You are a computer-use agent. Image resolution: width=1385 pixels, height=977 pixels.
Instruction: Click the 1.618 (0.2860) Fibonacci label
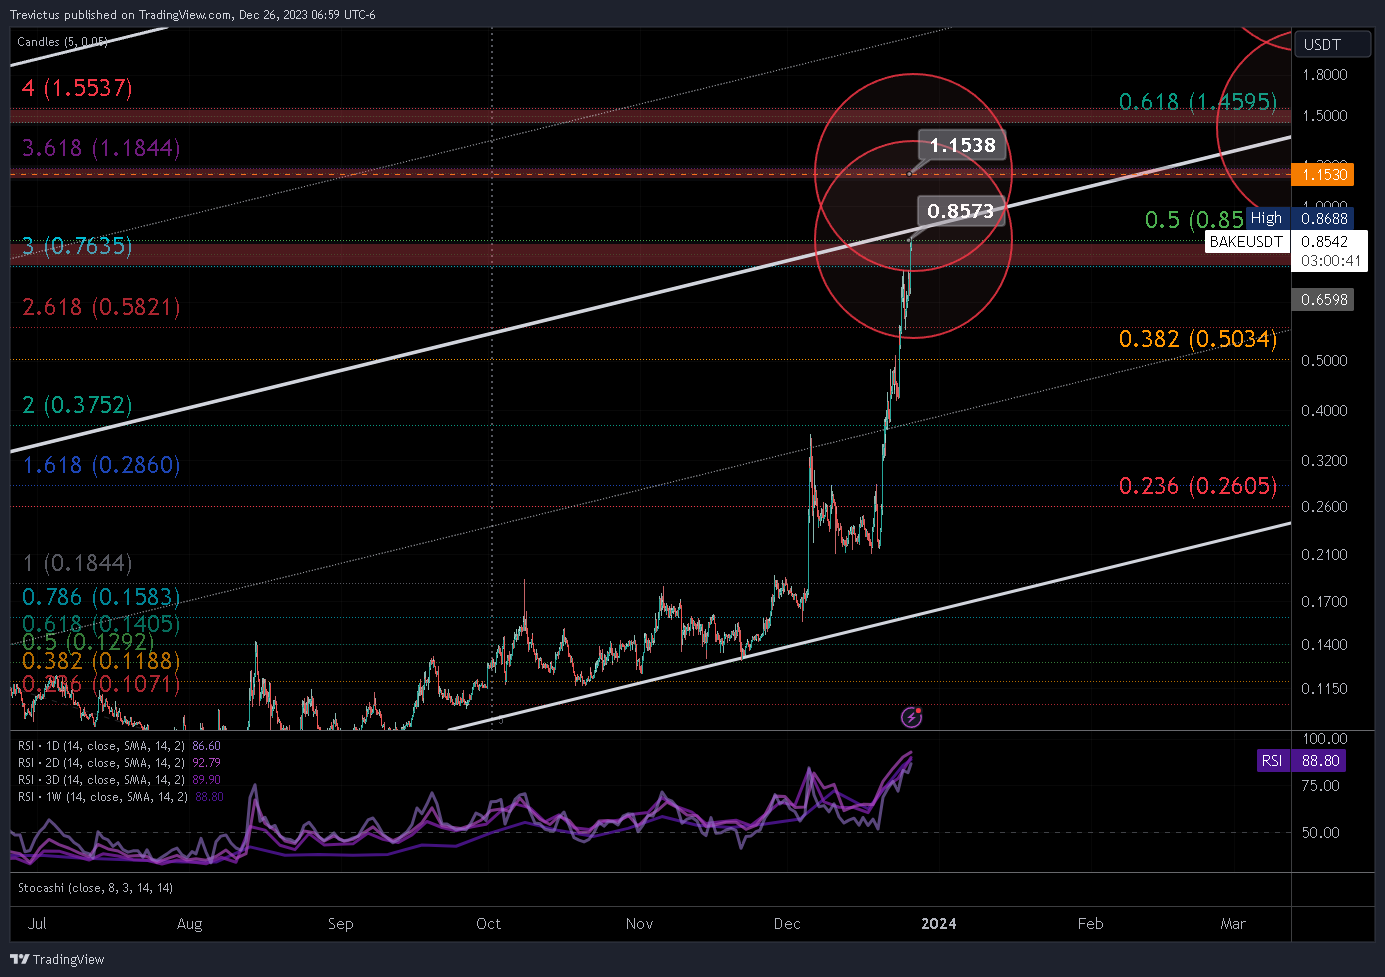pyautogui.click(x=101, y=465)
